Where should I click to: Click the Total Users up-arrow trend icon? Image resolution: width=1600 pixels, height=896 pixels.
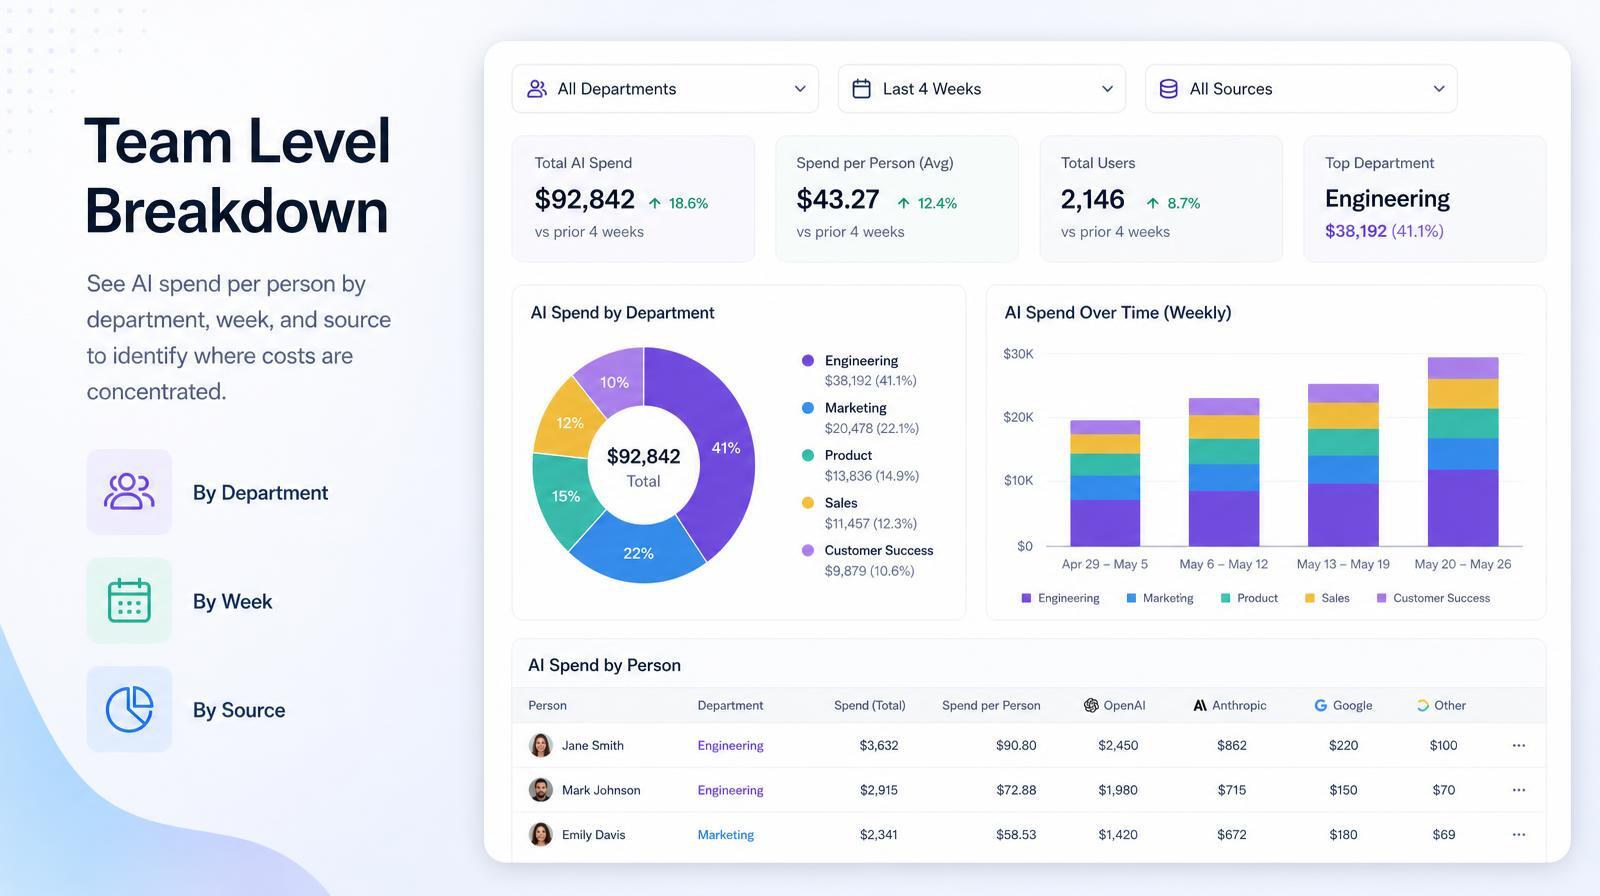1153,203
